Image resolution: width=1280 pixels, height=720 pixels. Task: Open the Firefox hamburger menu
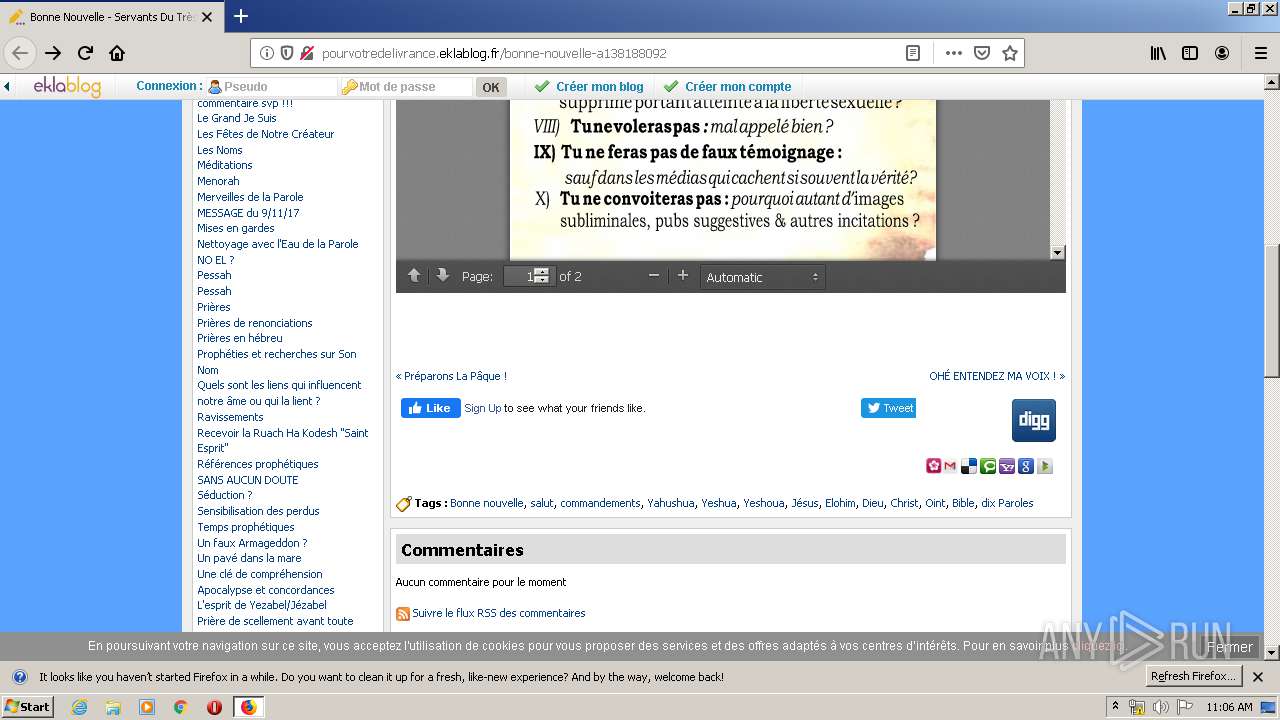click(1261, 53)
